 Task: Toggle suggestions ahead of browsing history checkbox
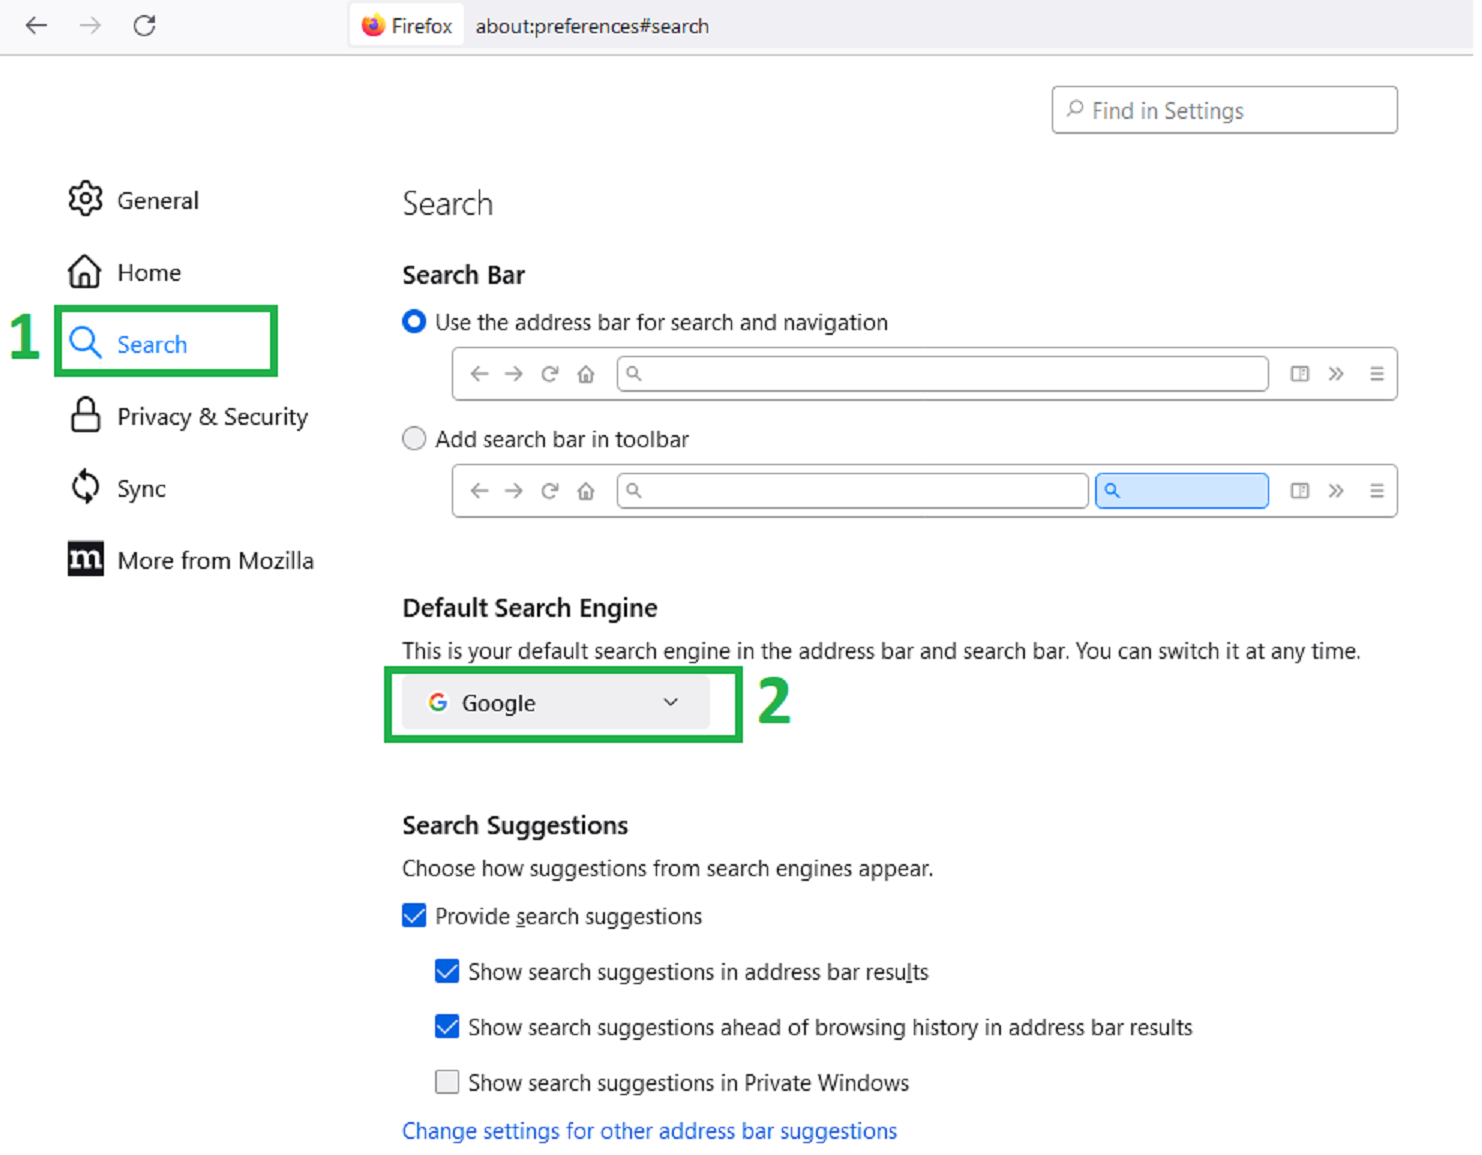click(447, 1026)
